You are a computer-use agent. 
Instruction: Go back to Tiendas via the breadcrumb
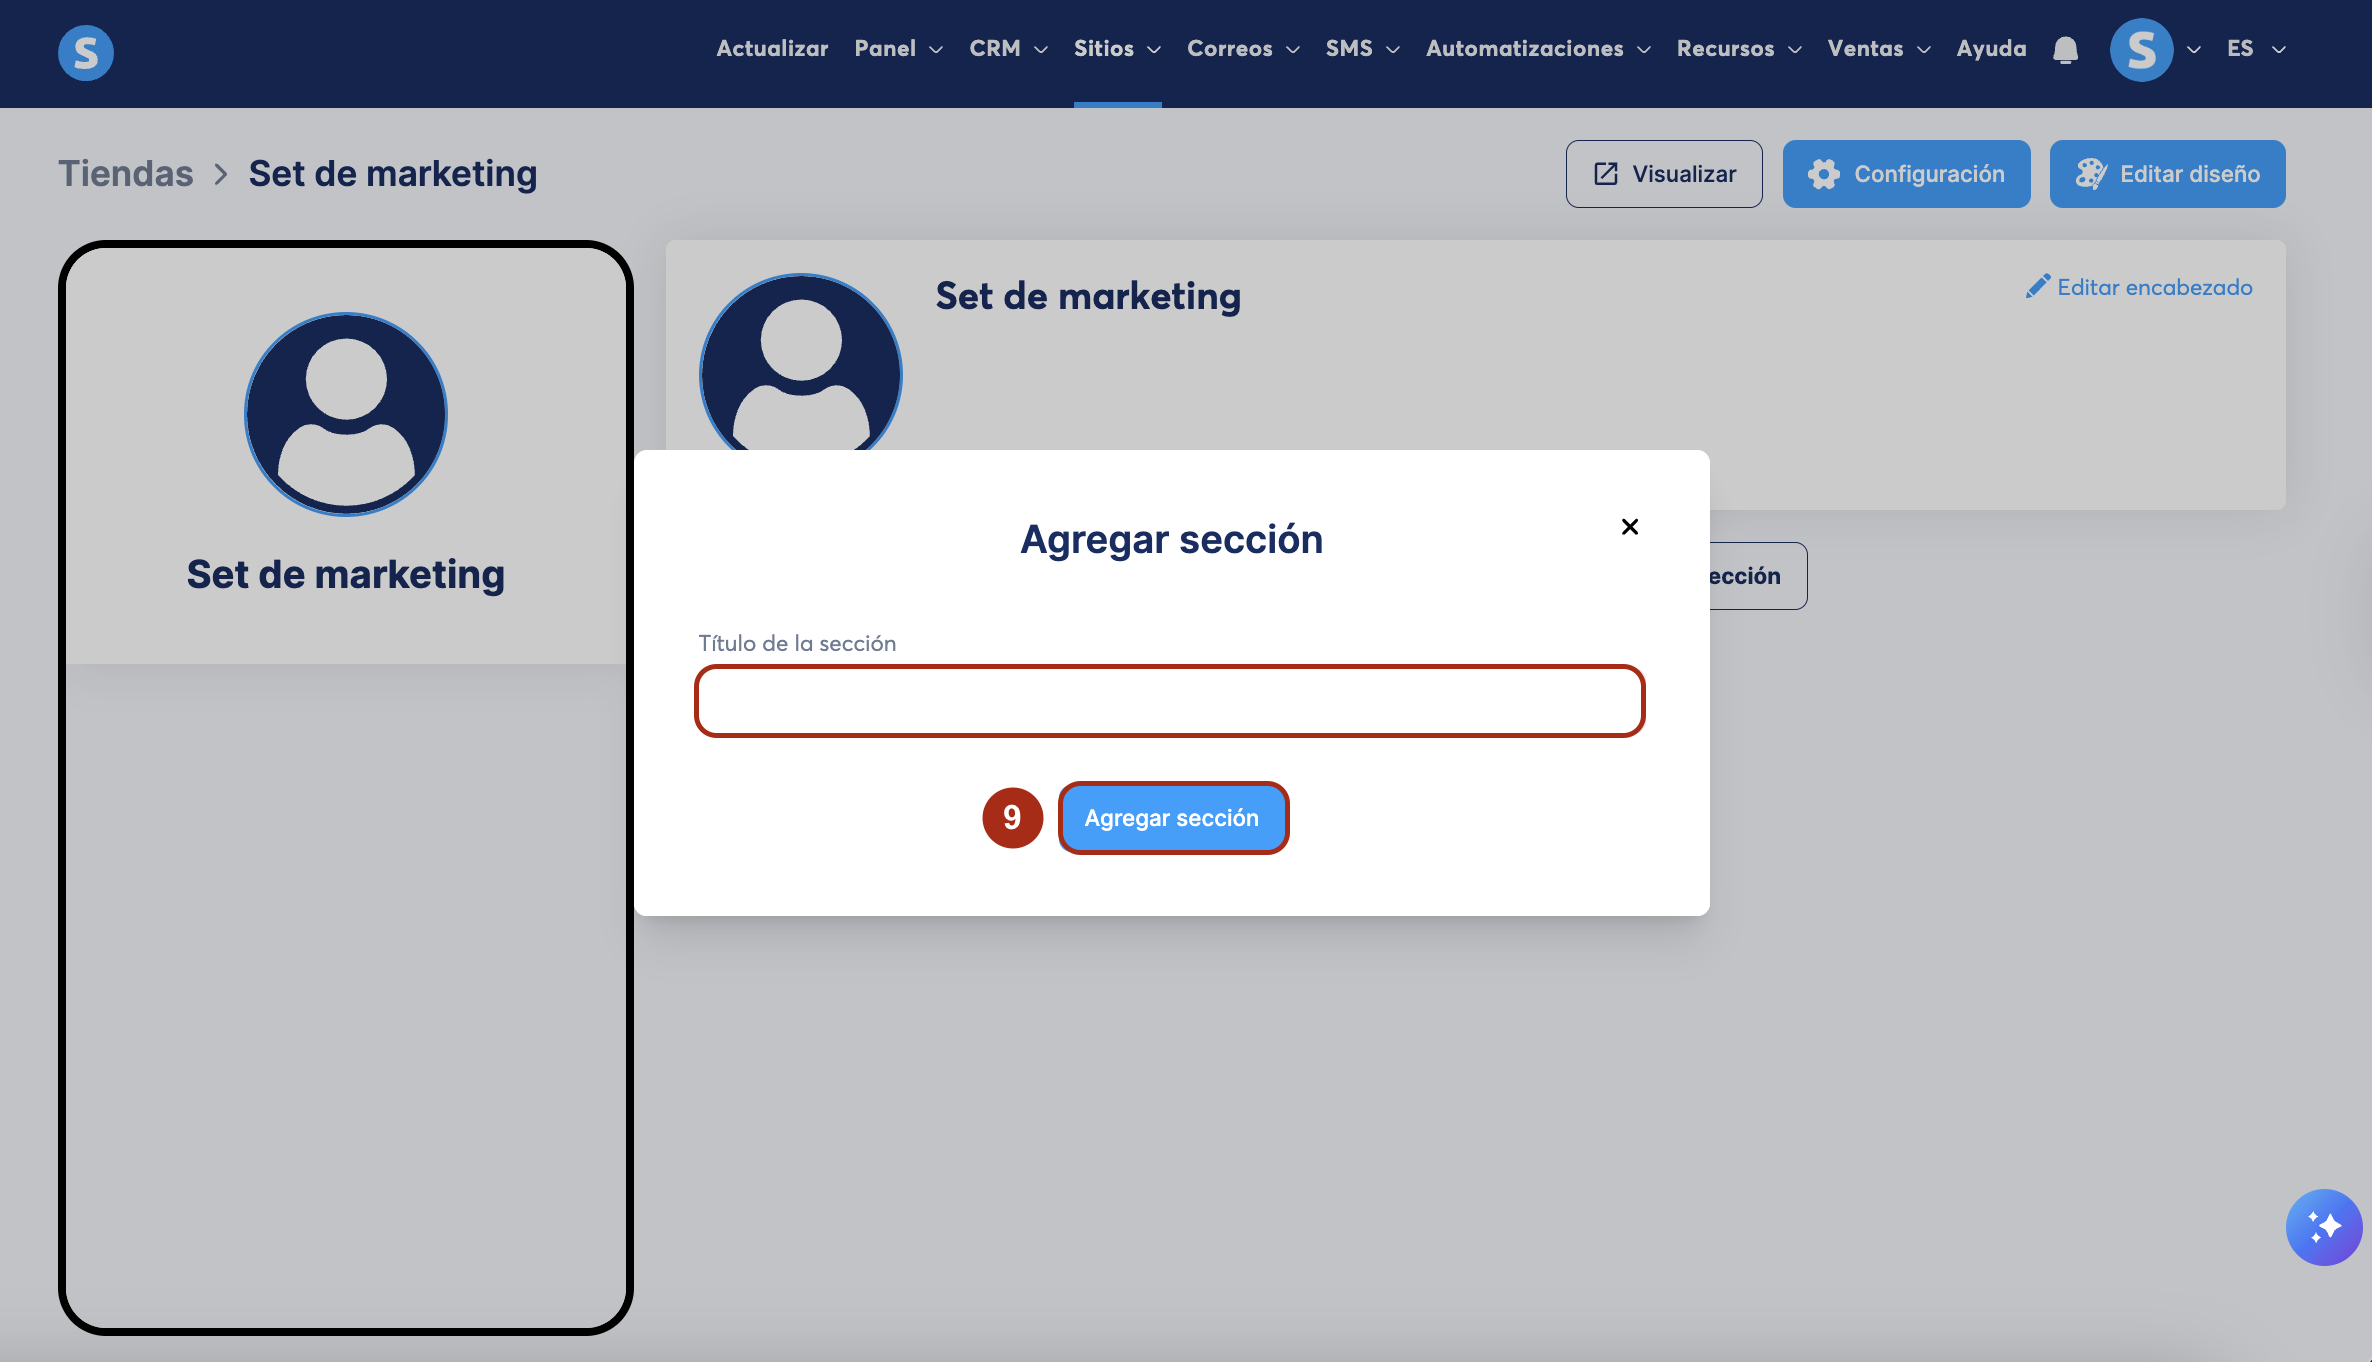pos(126,174)
